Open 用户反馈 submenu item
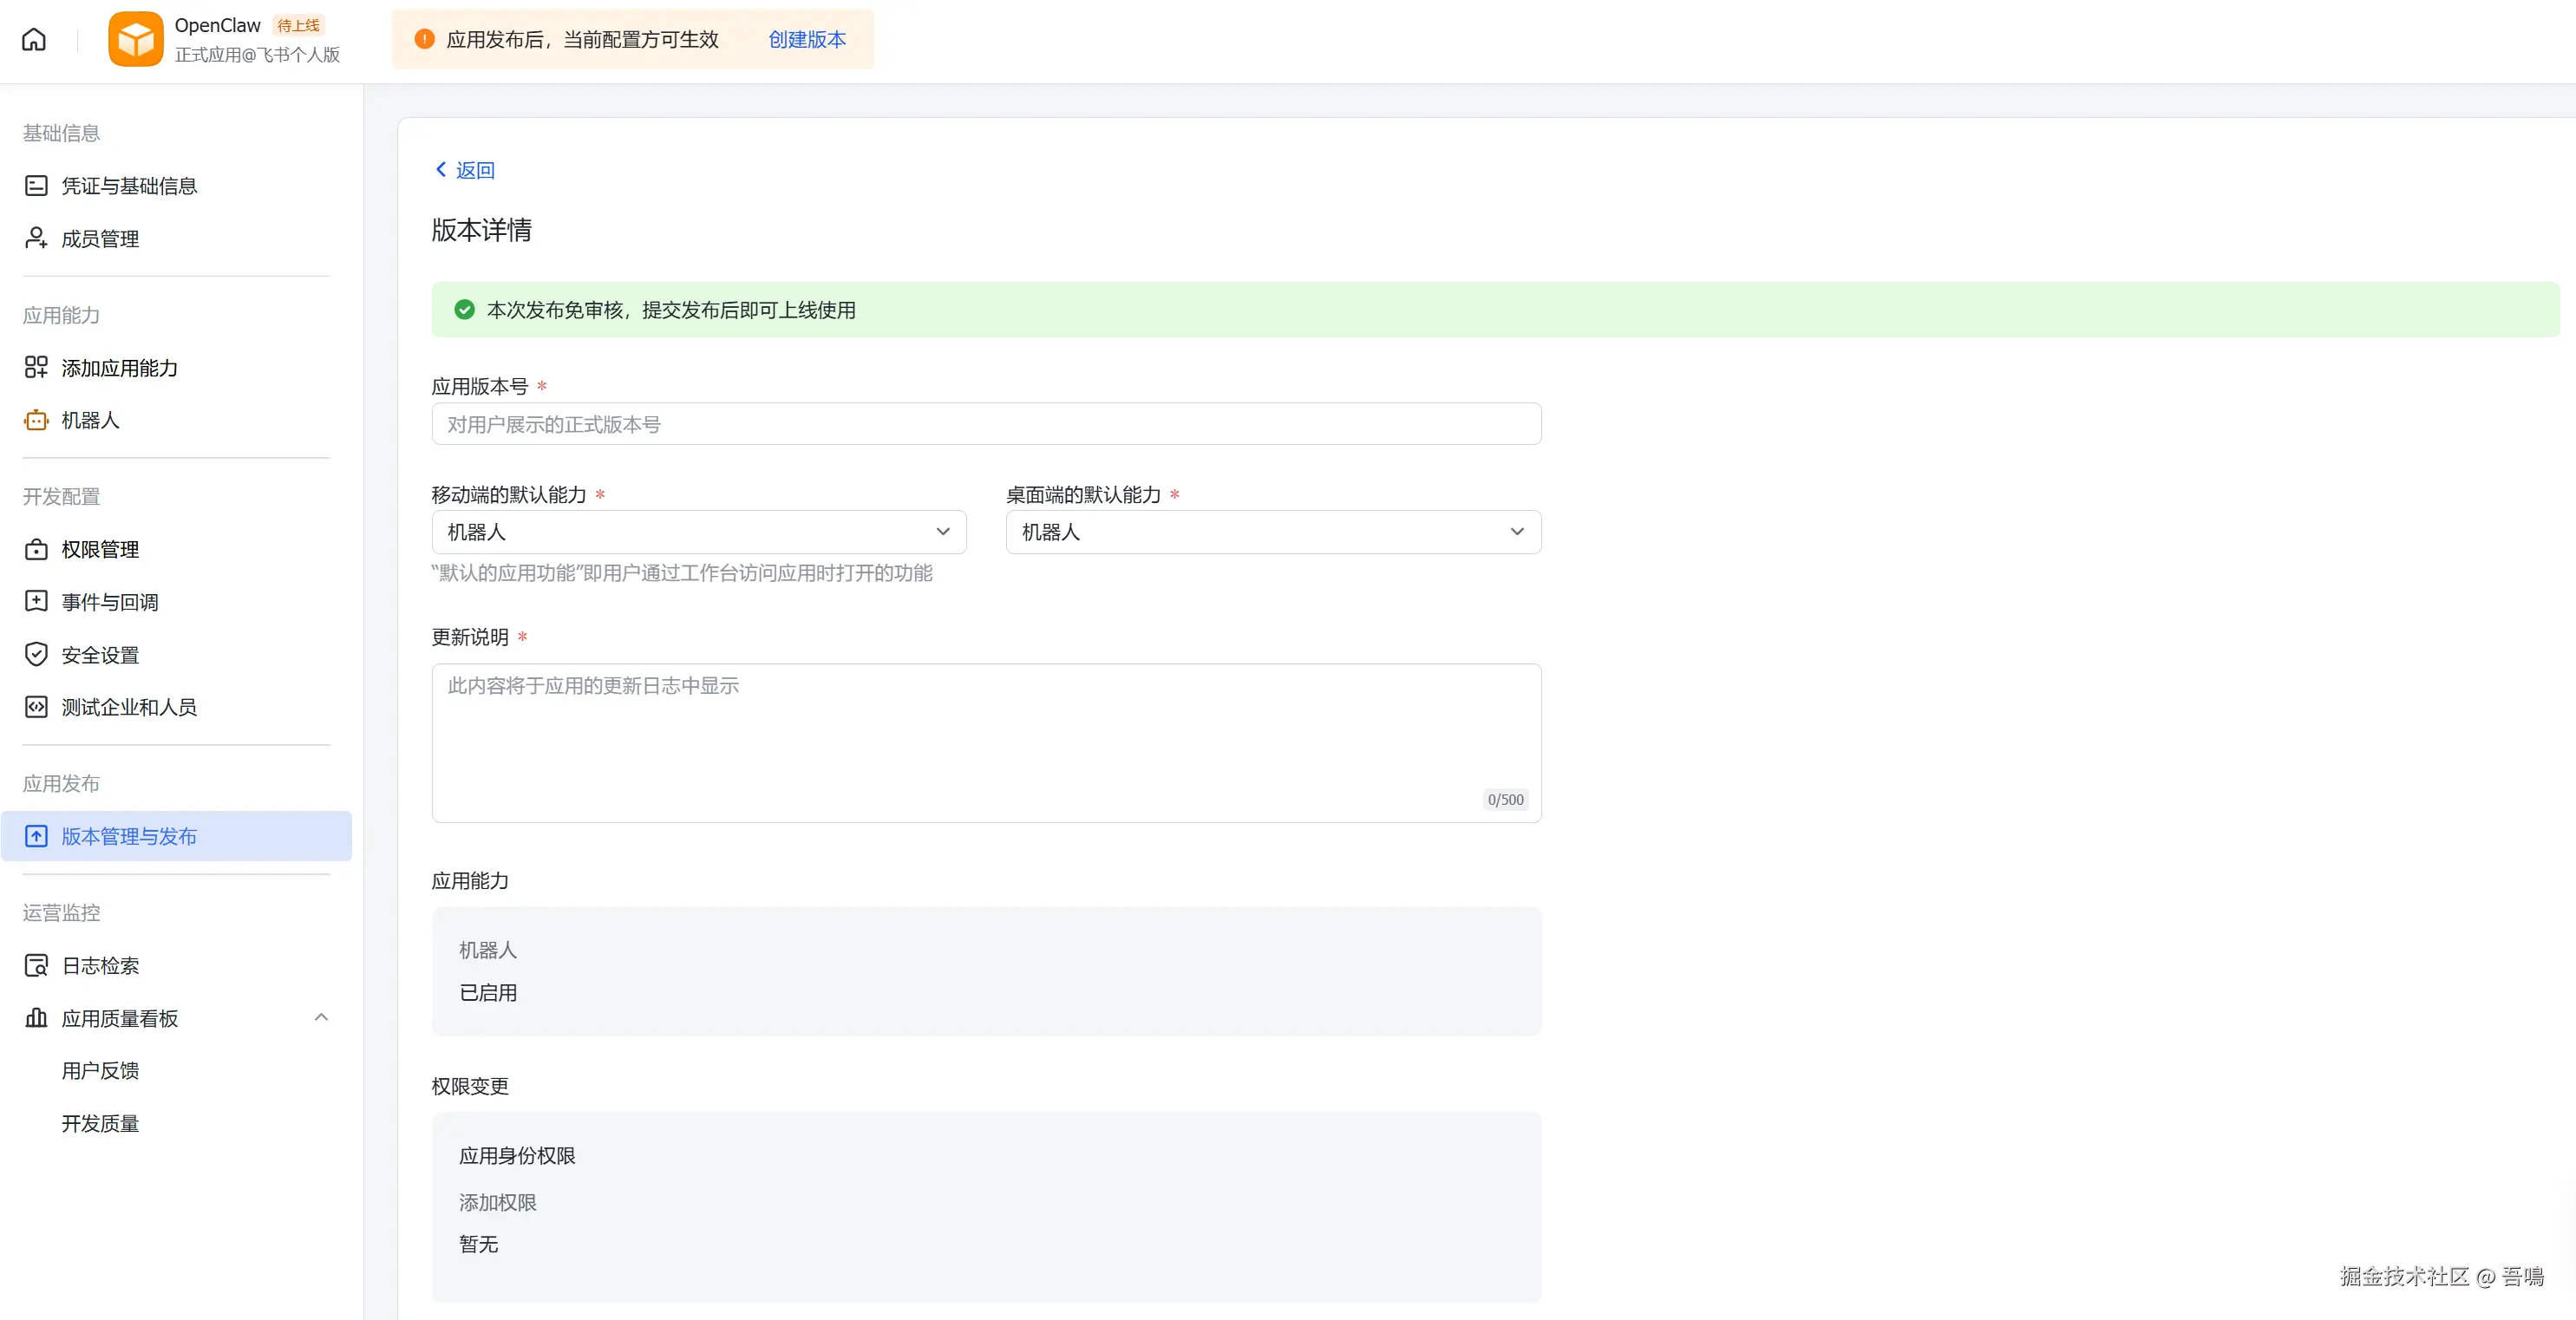Image resolution: width=2576 pixels, height=1320 pixels. (100, 1071)
